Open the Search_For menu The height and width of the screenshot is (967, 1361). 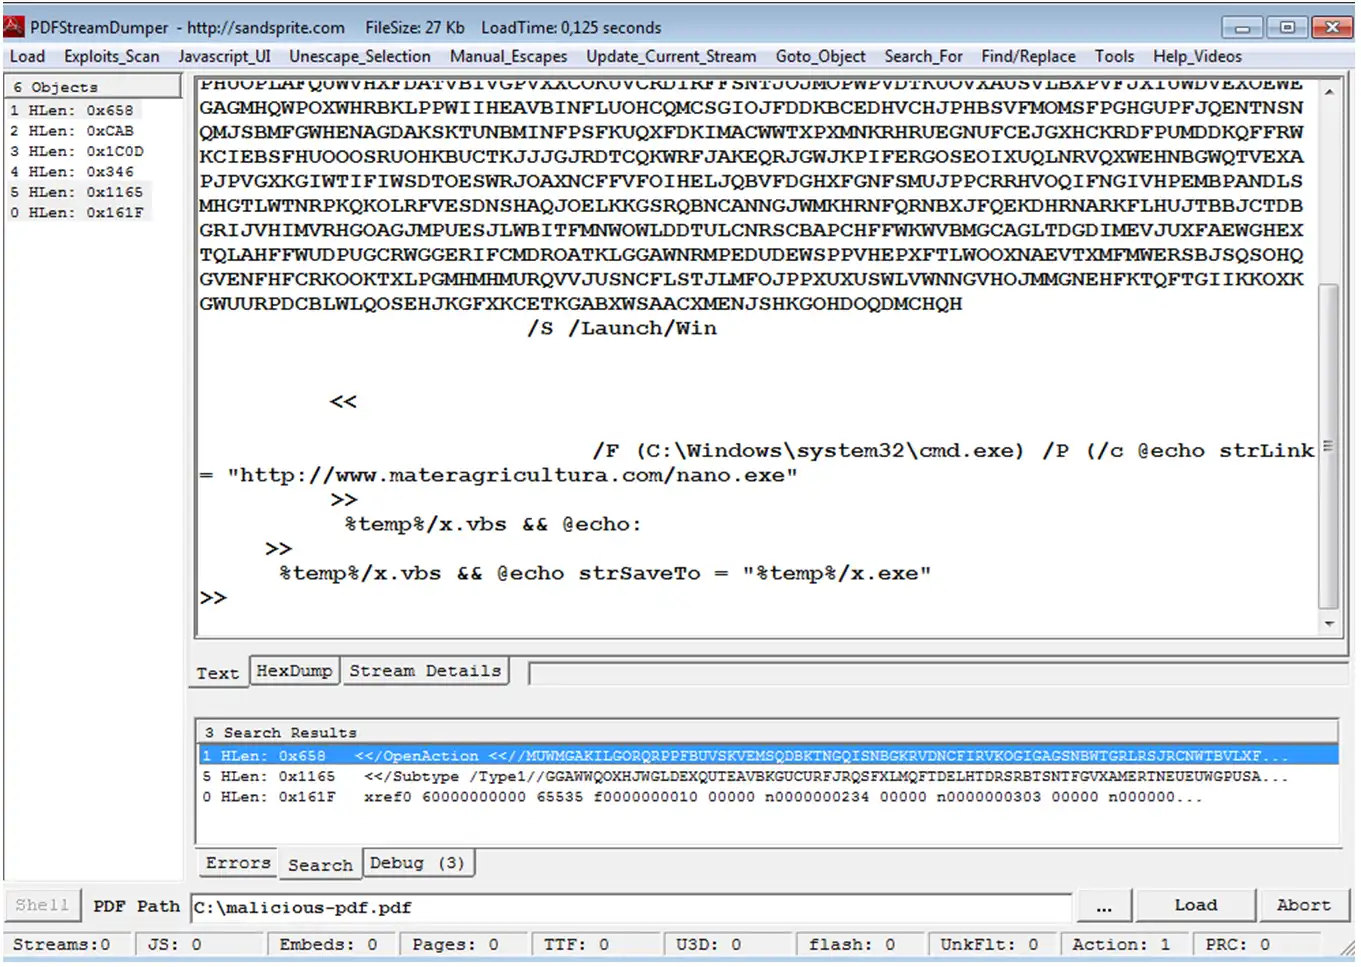tap(923, 57)
